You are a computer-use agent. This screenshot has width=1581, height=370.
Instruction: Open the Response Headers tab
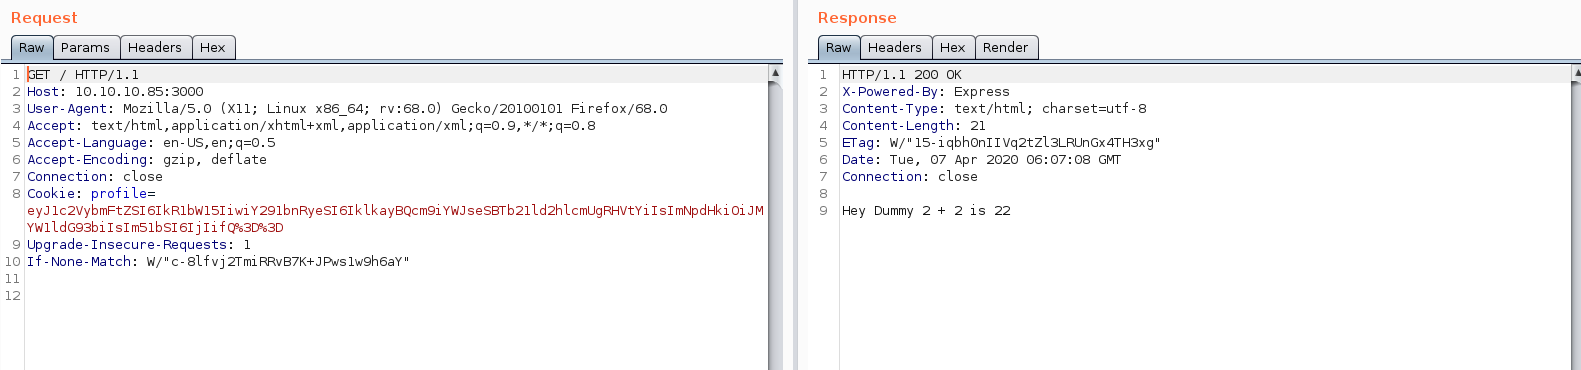pos(895,48)
